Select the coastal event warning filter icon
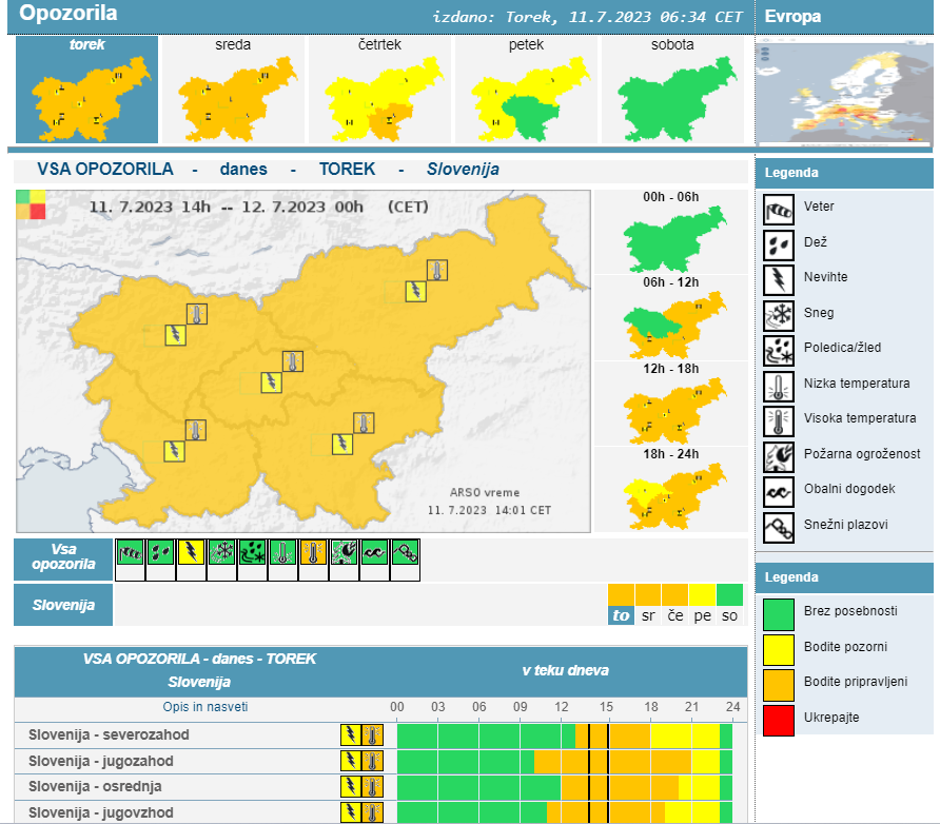This screenshot has height=824, width=940. pyautogui.click(x=374, y=554)
